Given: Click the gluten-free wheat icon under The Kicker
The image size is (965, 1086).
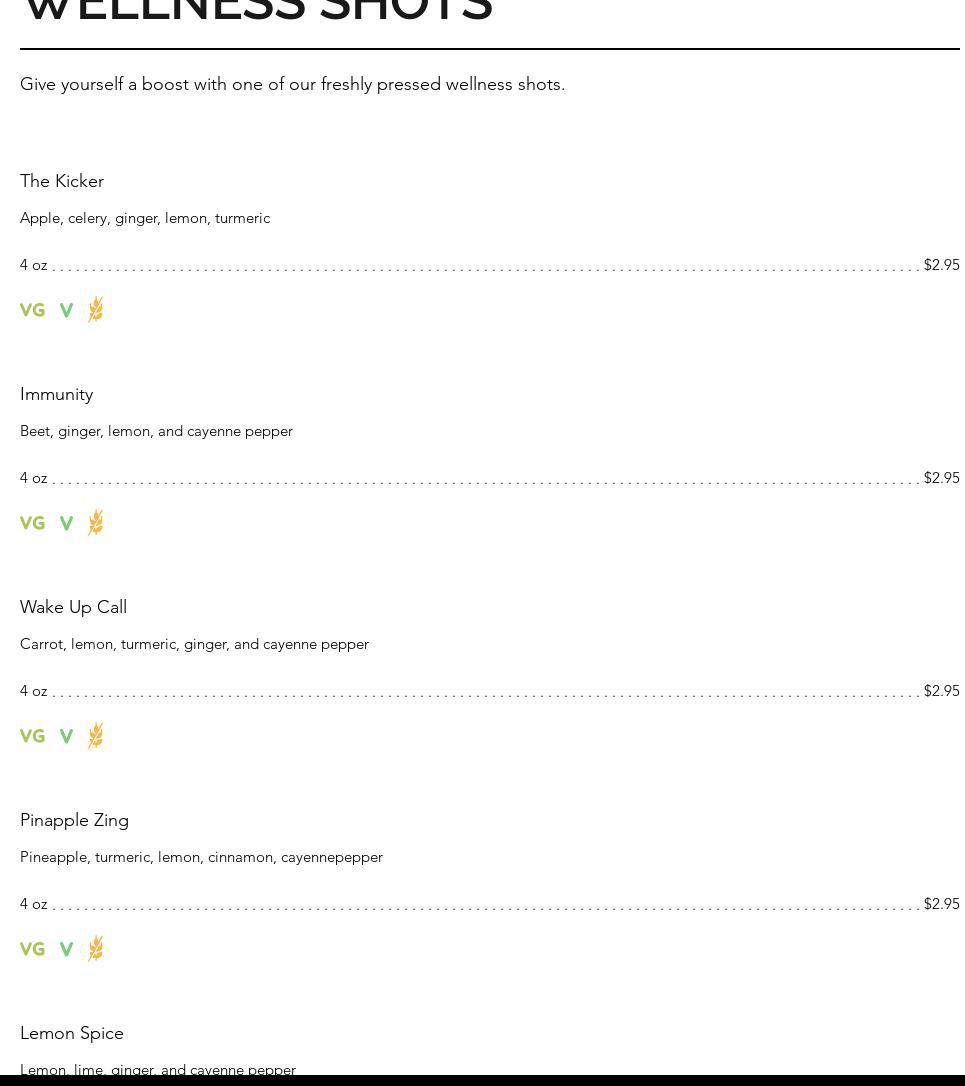Looking at the screenshot, I should (96, 310).
